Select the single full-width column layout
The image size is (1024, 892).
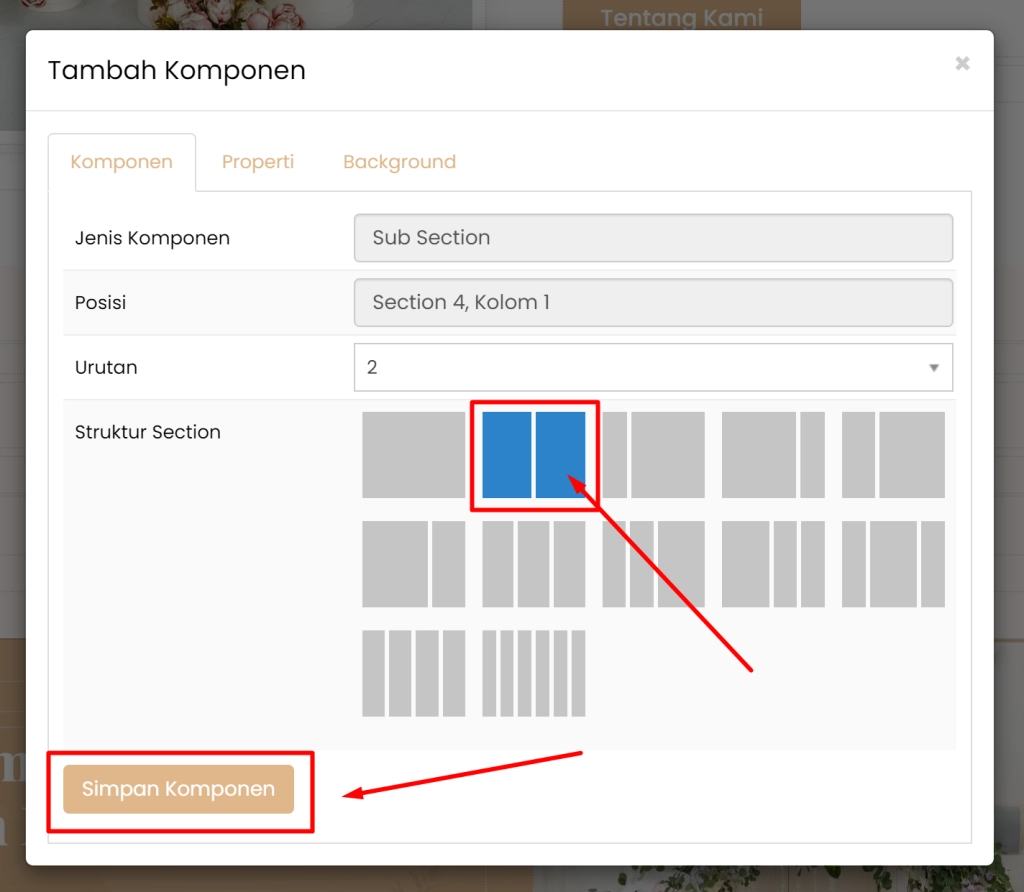[413, 455]
